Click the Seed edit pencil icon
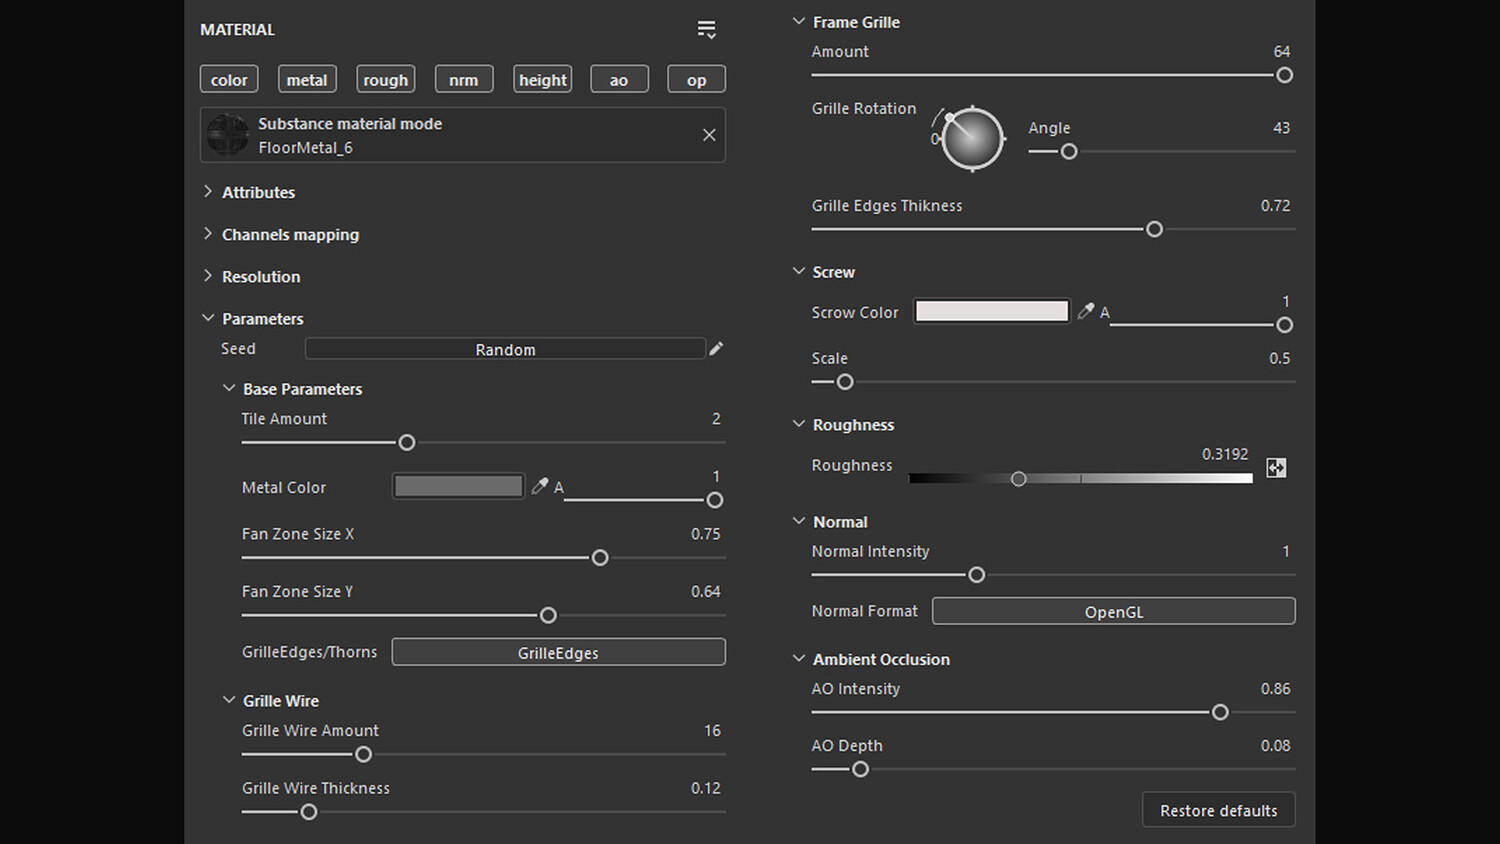 click(716, 349)
